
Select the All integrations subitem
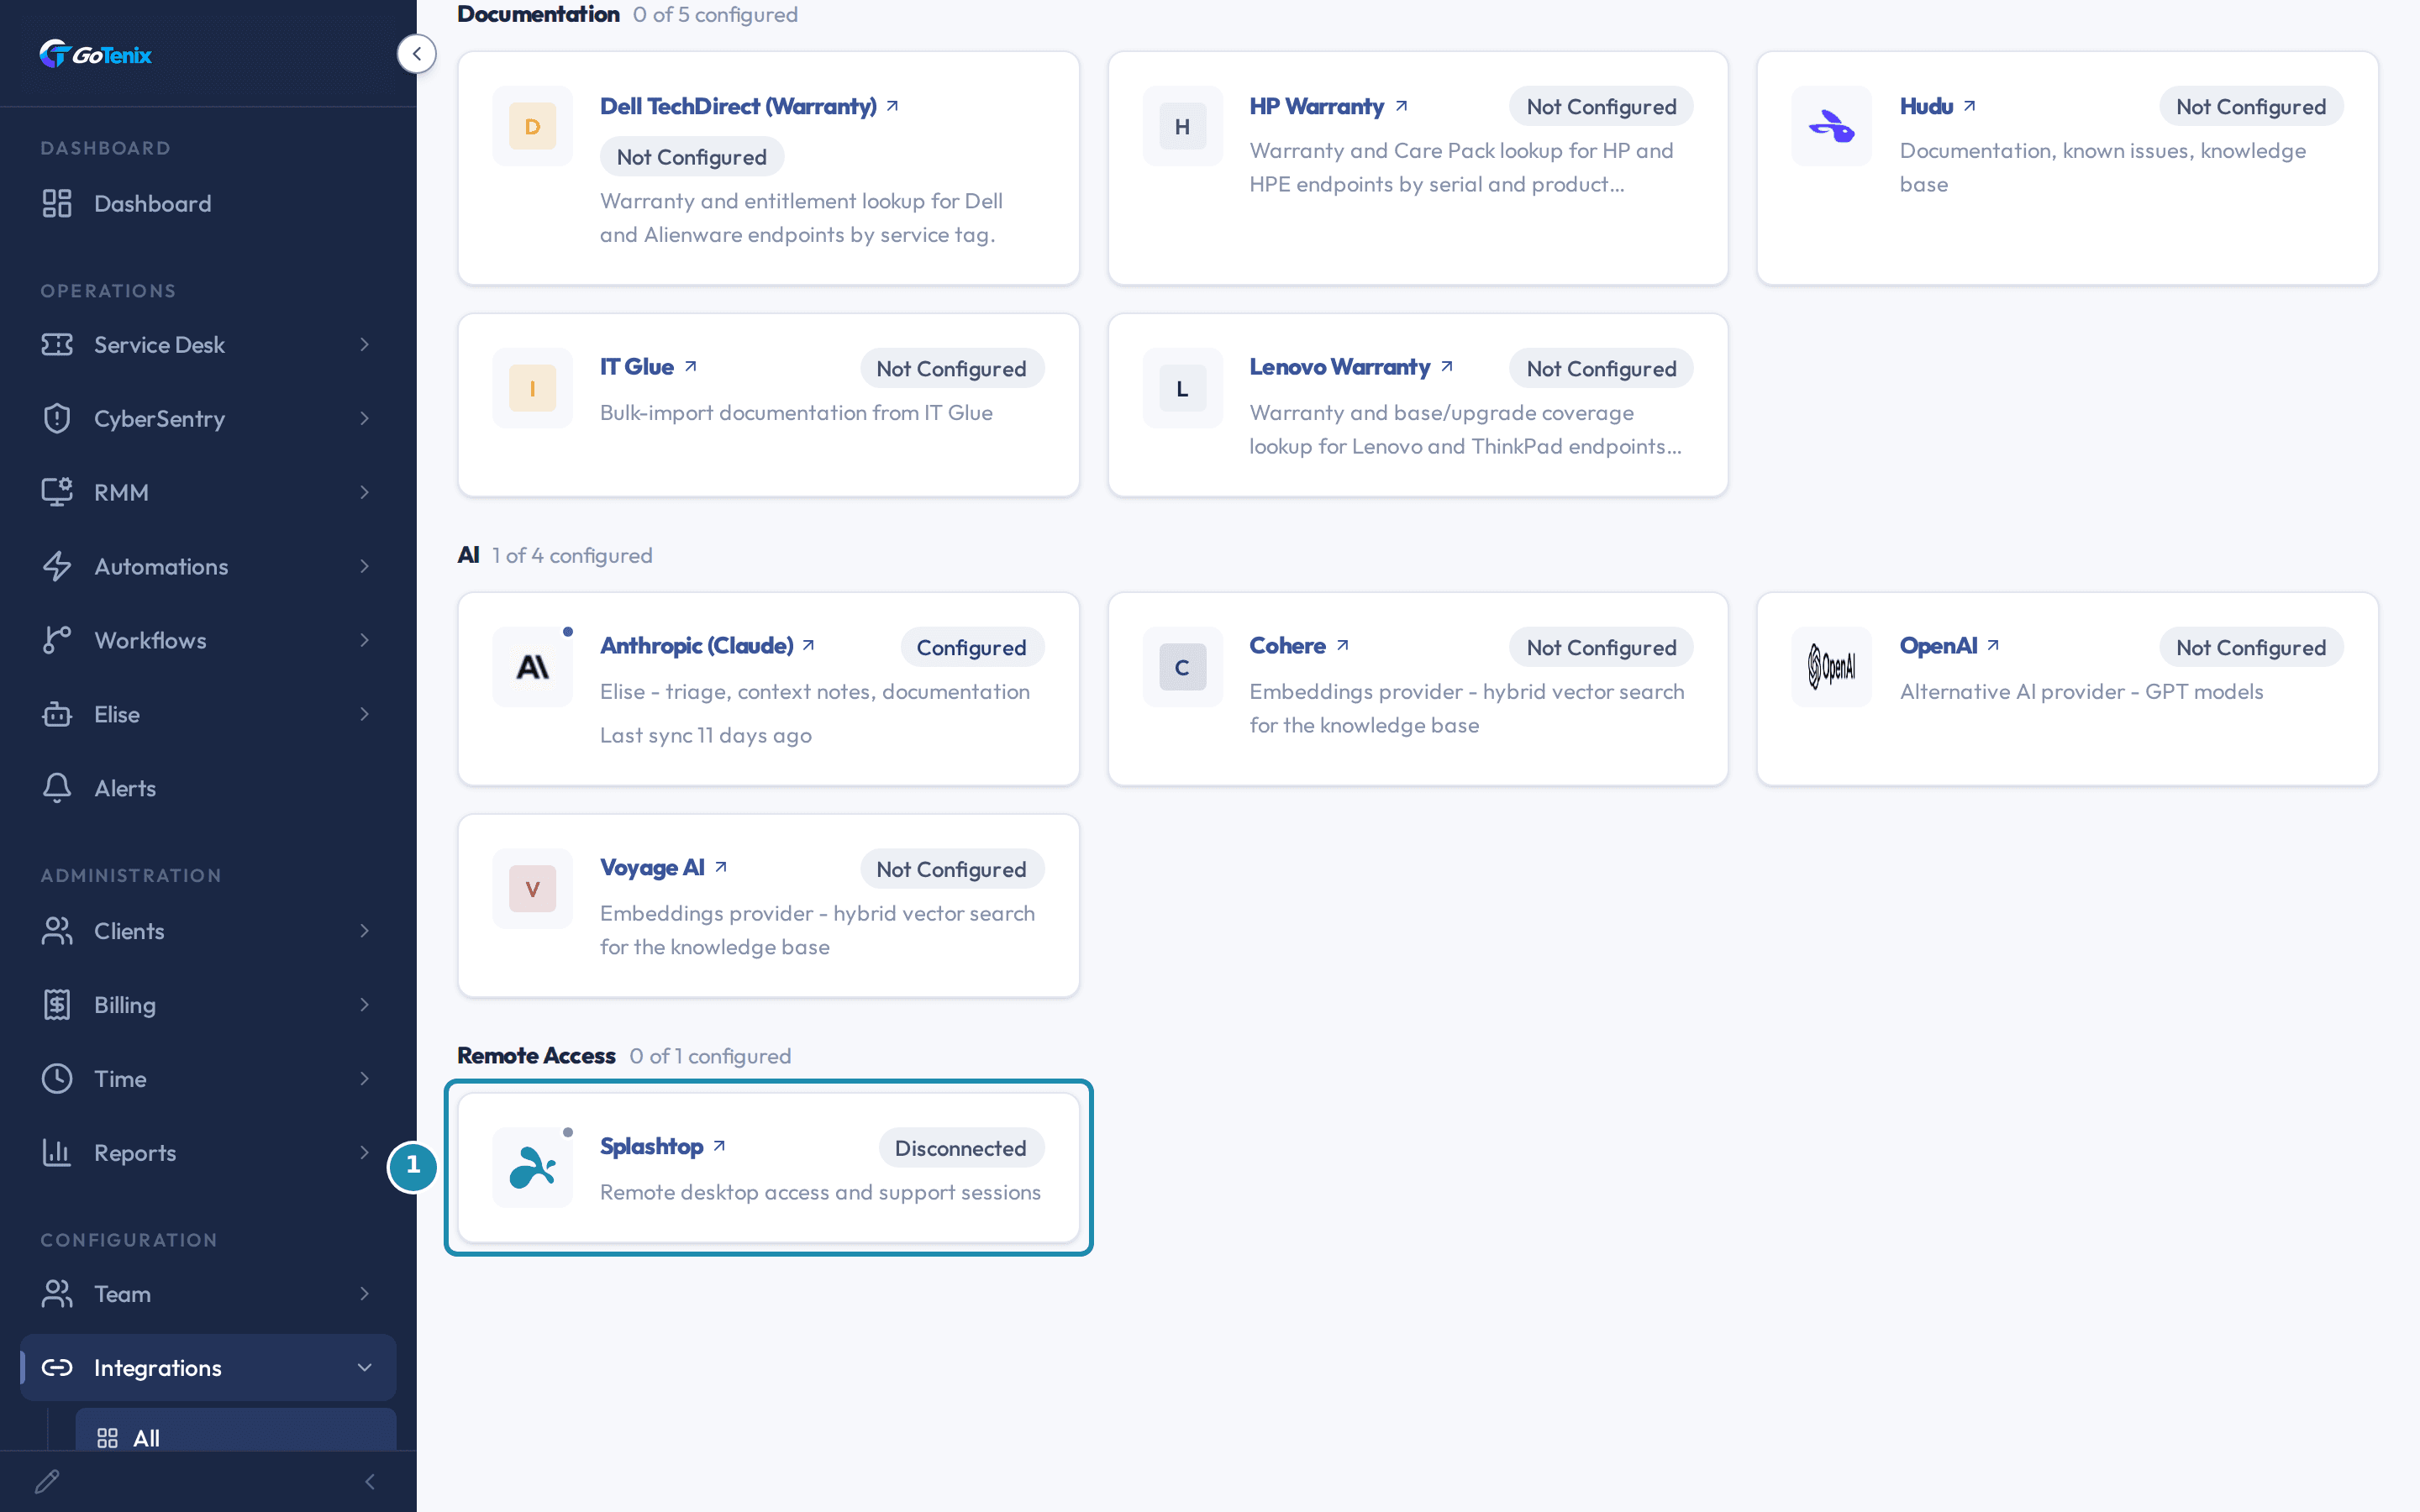coord(236,1437)
